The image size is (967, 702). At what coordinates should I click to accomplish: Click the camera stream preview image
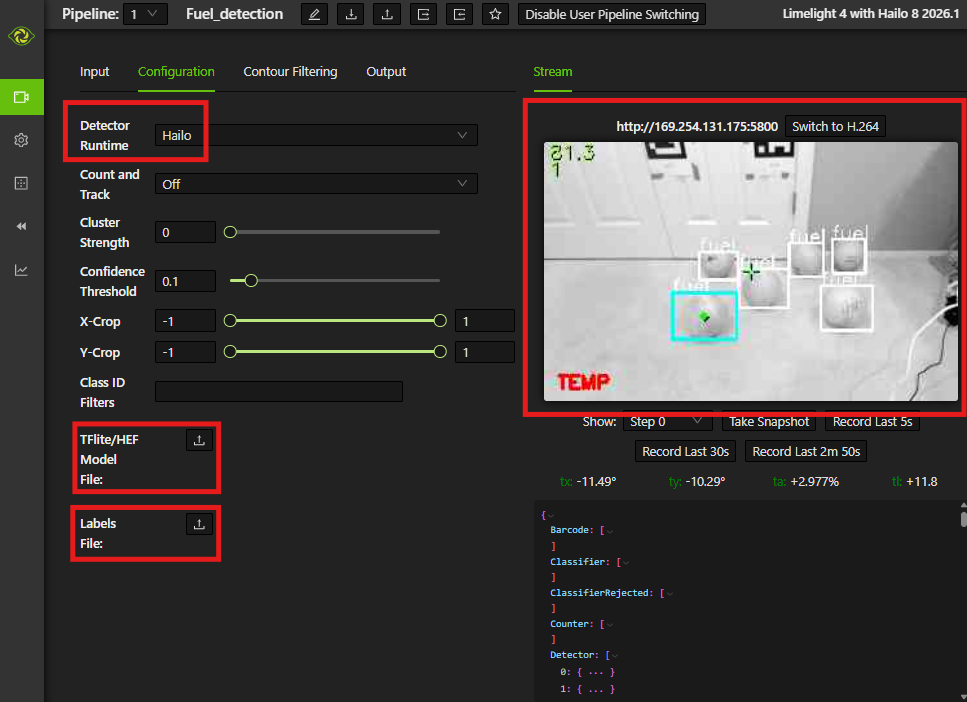pos(751,271)
